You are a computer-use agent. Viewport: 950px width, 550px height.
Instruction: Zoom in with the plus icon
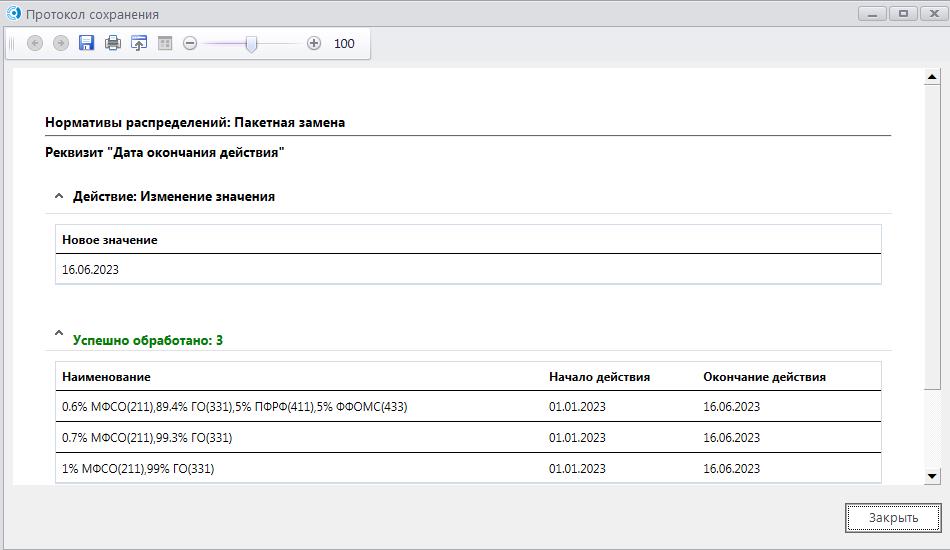(x=314, y=43)
